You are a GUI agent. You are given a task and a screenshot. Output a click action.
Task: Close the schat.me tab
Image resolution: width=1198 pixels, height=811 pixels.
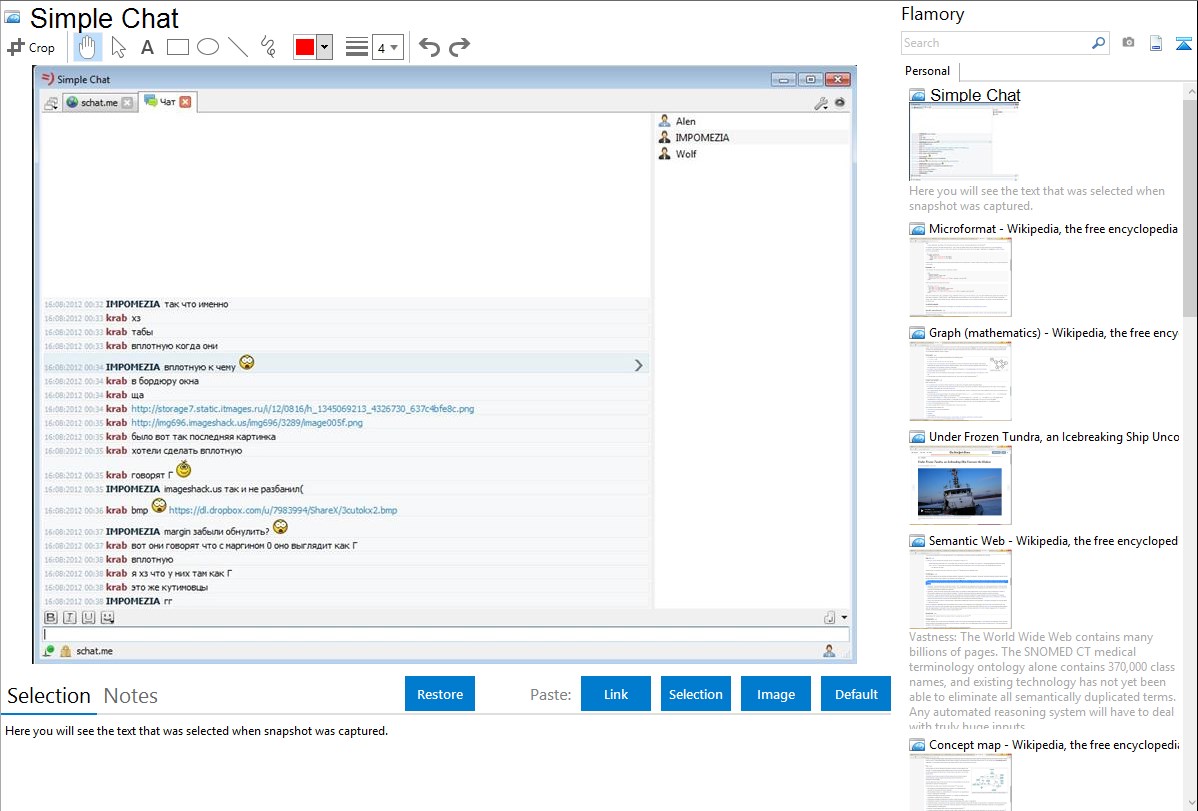[127, 102]
